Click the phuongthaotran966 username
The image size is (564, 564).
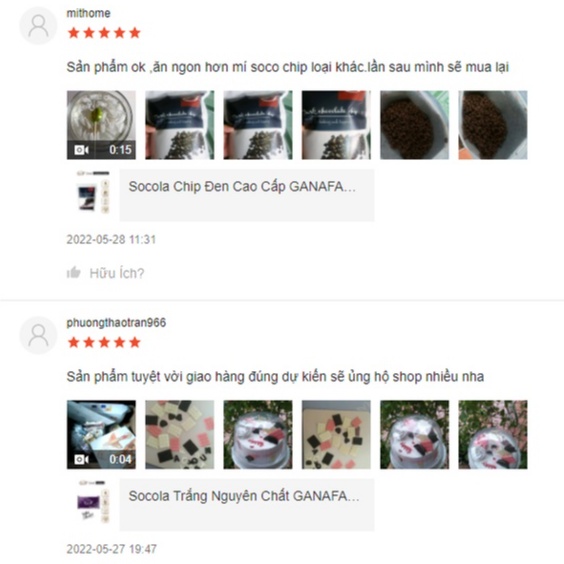[x=116, y=323]
